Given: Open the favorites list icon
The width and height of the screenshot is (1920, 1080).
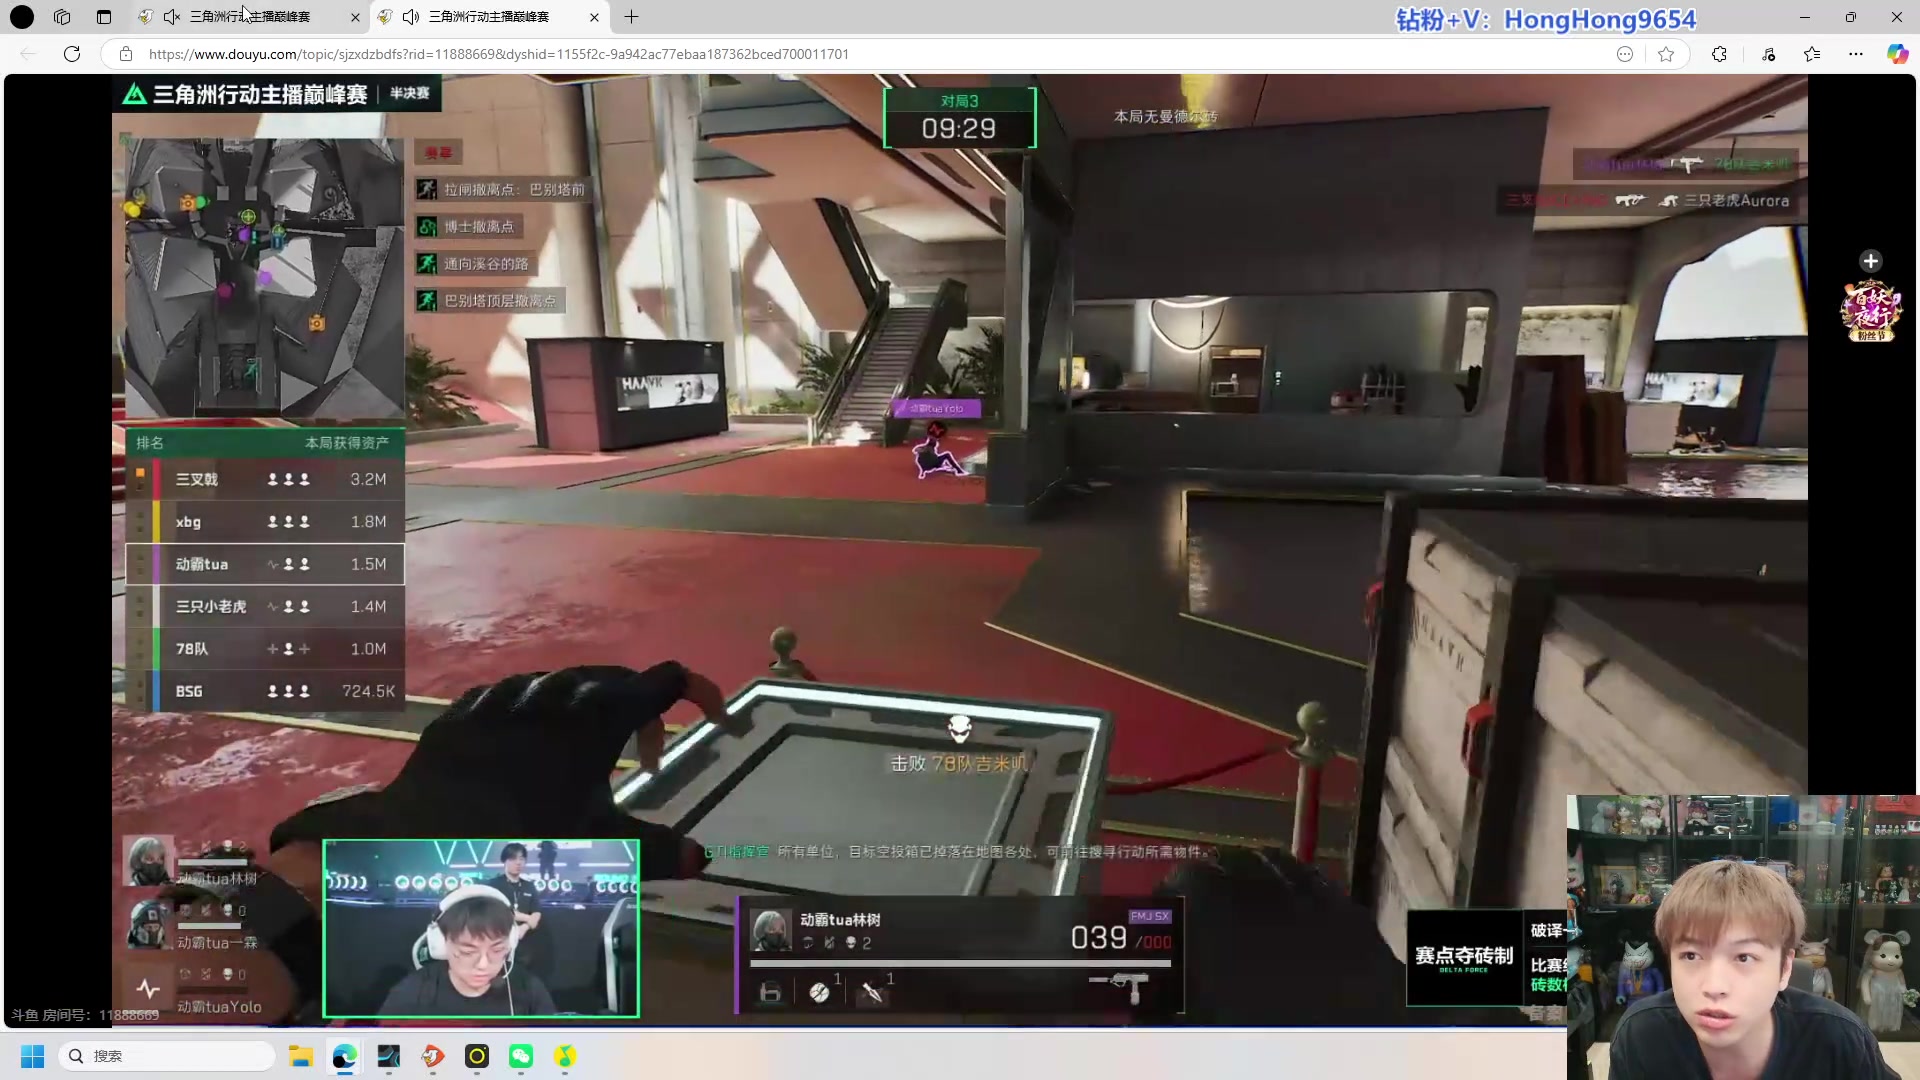Looking at the screenshot, I should [x=1812, y=54].
